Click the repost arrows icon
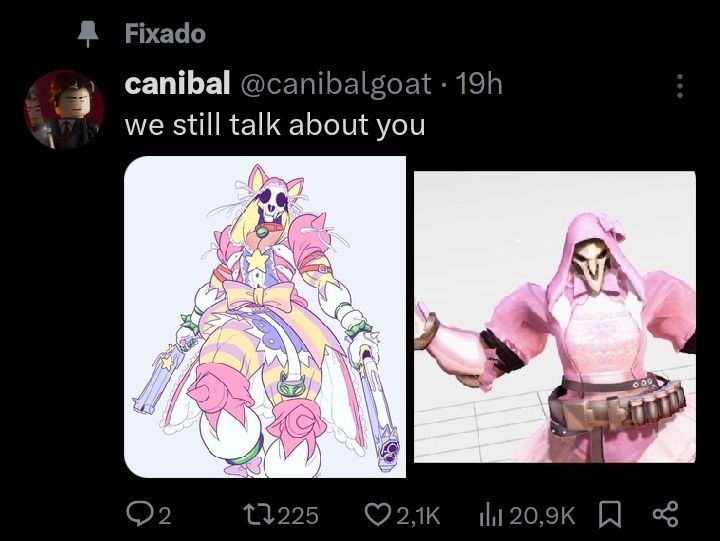This screenshot has width=720, height=541. point(259,515)
